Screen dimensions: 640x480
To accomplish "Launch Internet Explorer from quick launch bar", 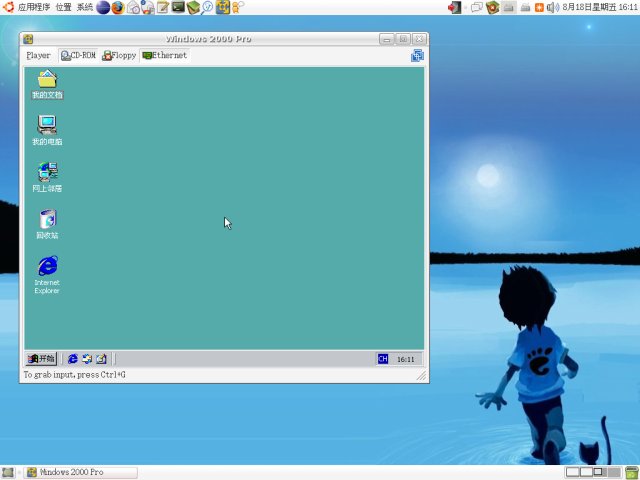I will pos(73,359).
